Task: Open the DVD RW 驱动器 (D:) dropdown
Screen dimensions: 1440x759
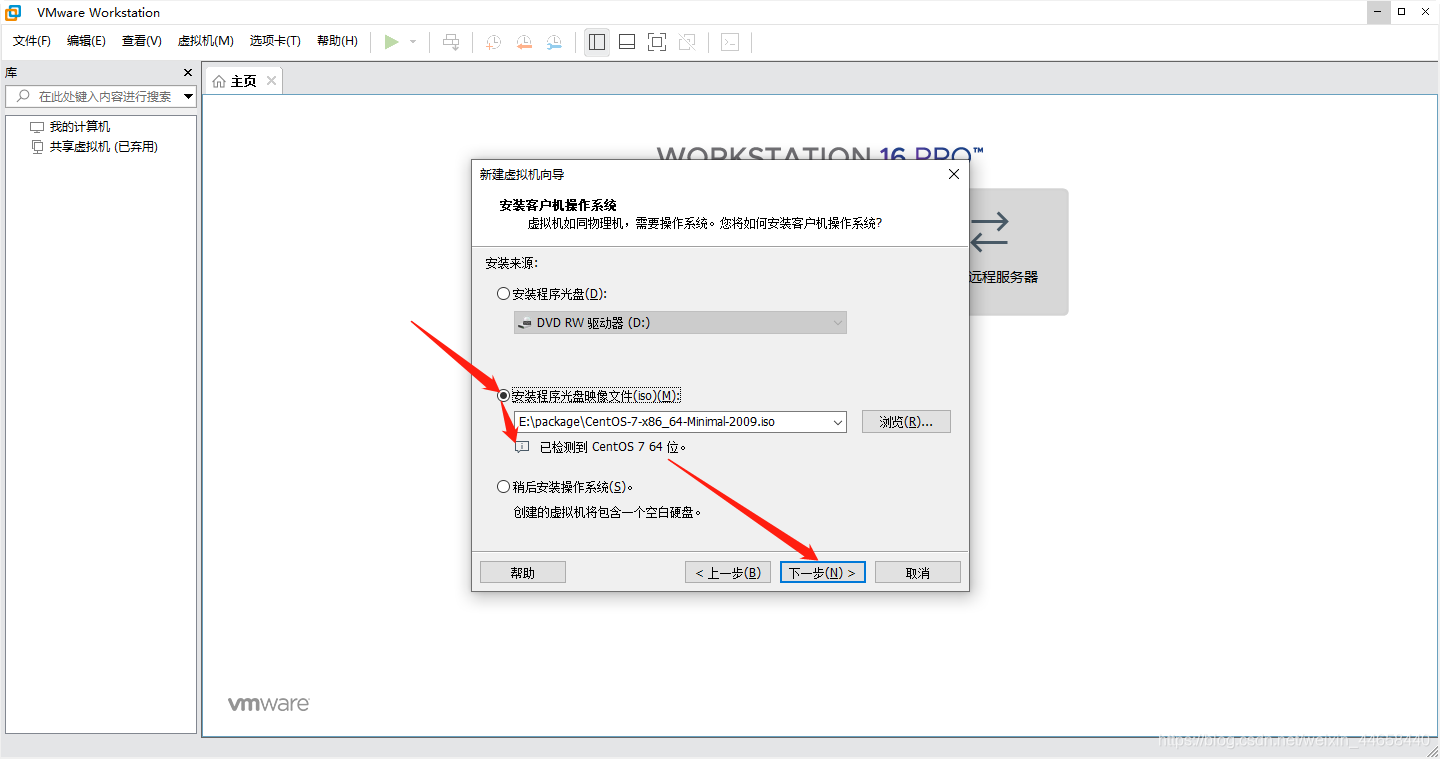Action: (x=680, y=323)
